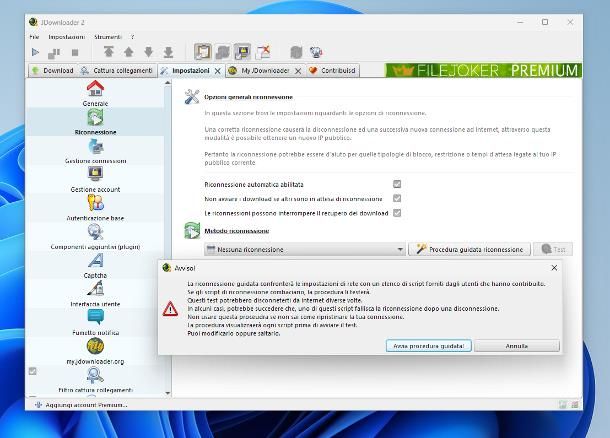This screenshot has height=438, width=610.
Task: Click the Opzioni generali riconnessione heading
Action: (x=248, y=97)
